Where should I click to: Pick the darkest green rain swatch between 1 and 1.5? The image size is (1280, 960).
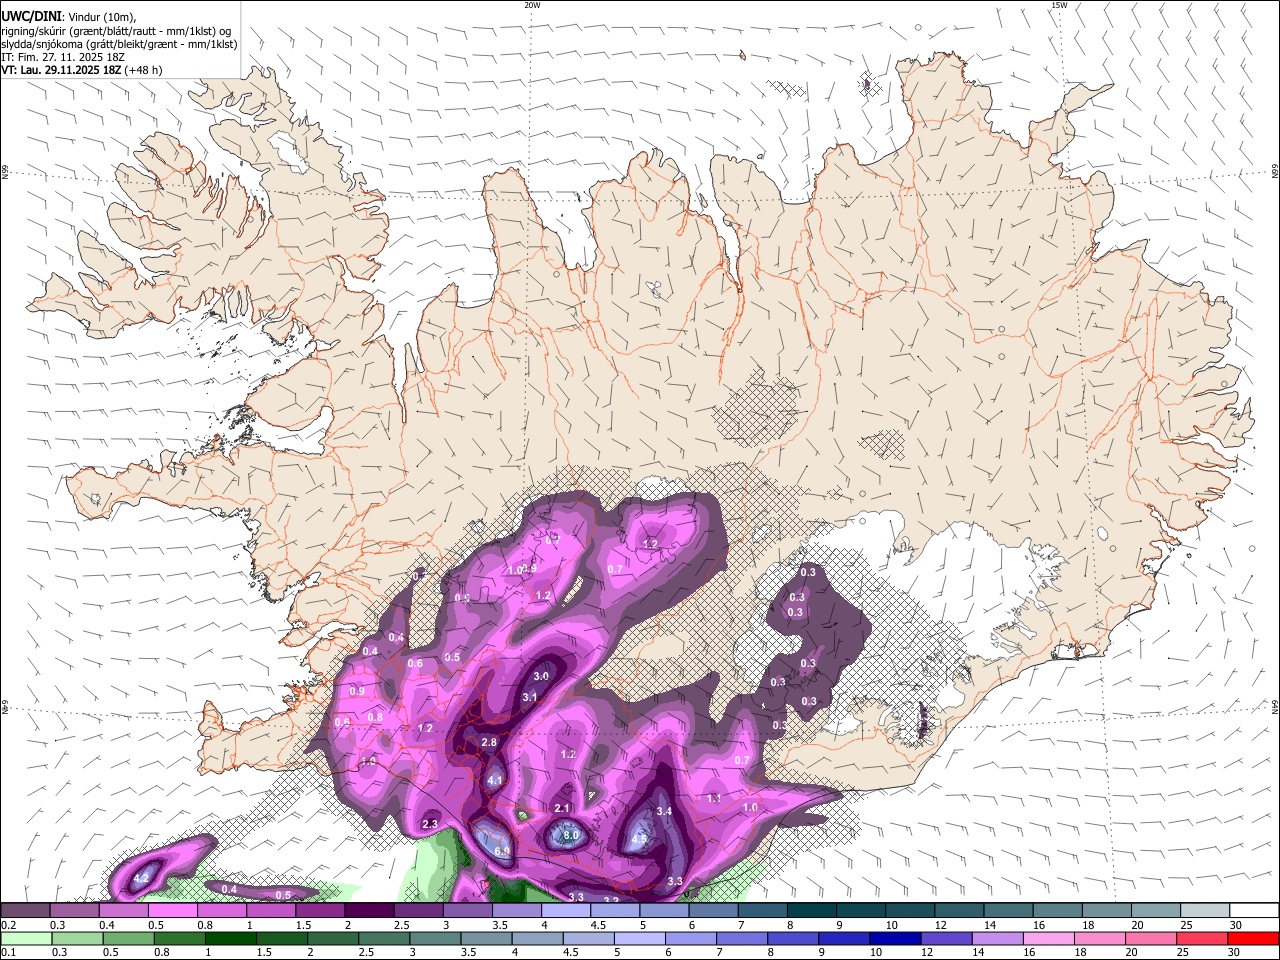[230, 938]
